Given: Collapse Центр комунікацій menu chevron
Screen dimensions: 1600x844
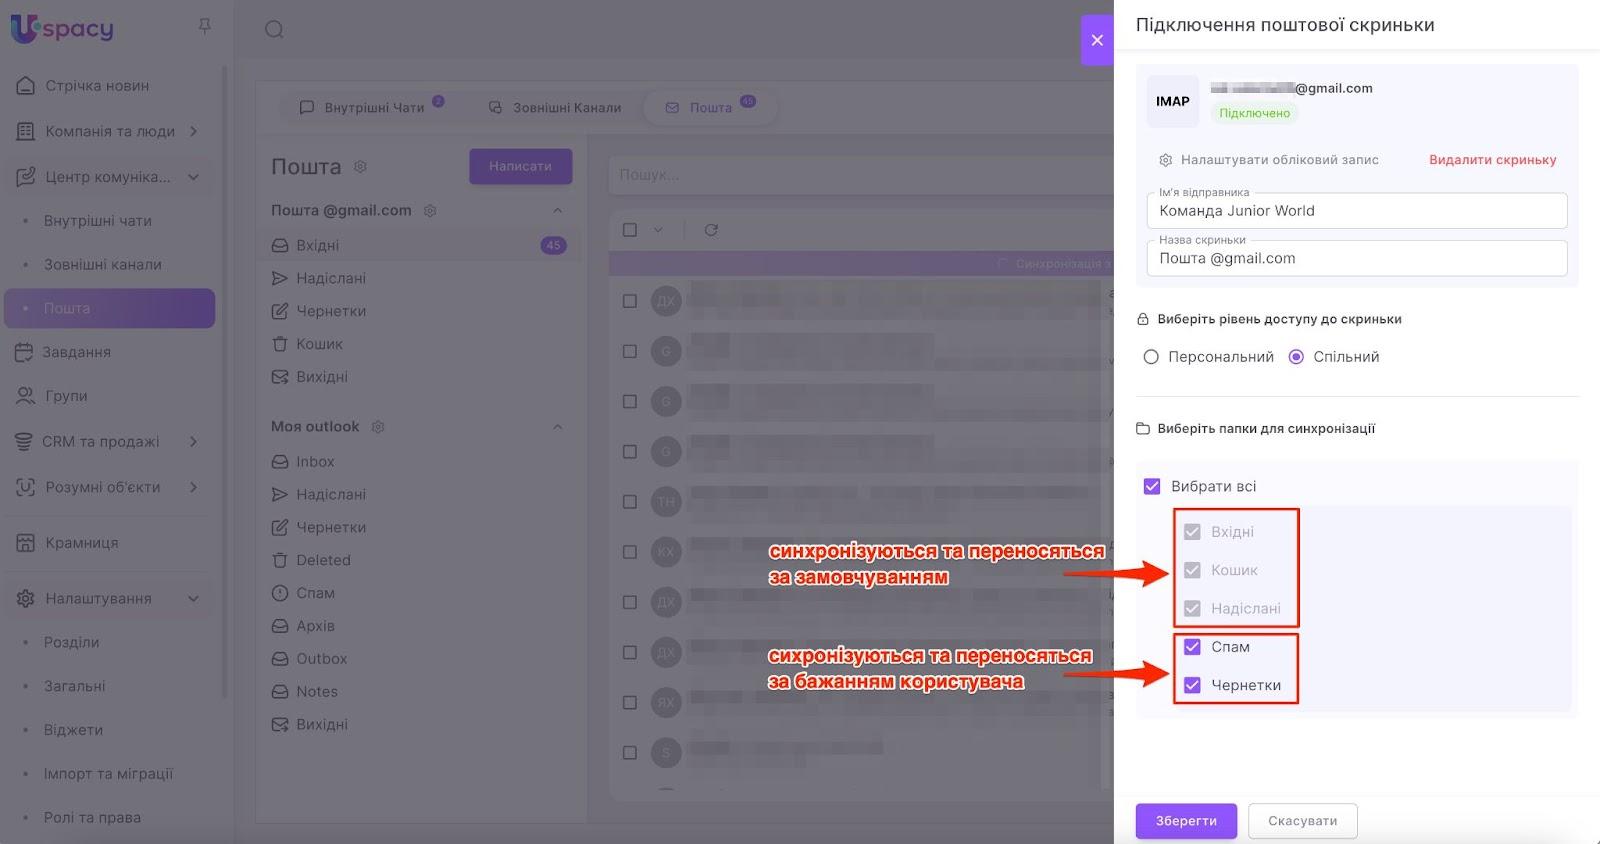Looking at the screenshot, I should (x=194, y=177).
